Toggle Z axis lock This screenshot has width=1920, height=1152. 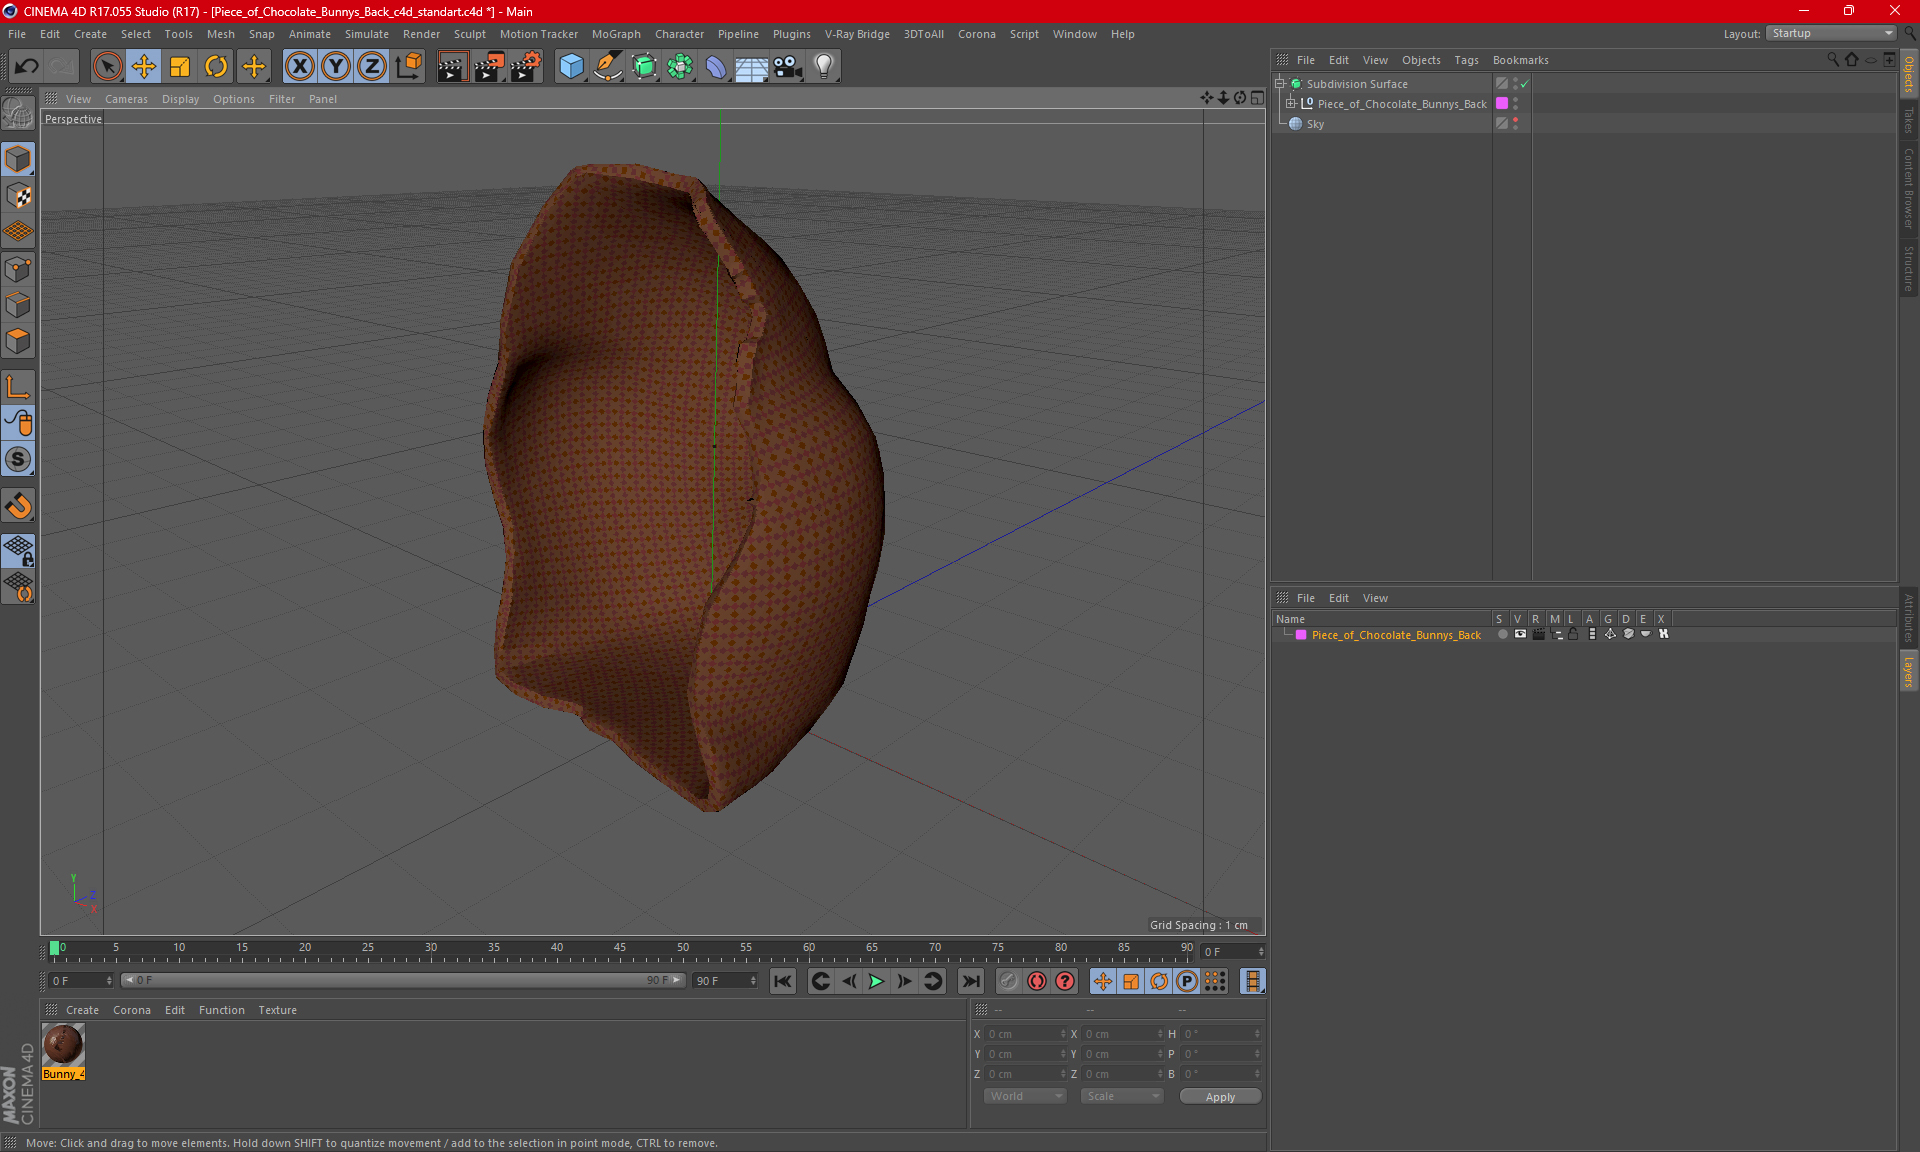pyautogui.click(x=372, y=67)
